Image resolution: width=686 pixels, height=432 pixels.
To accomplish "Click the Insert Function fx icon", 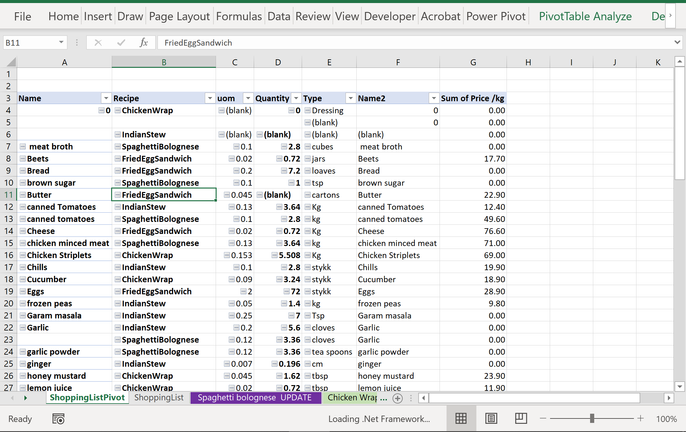I will coord(143,43).
